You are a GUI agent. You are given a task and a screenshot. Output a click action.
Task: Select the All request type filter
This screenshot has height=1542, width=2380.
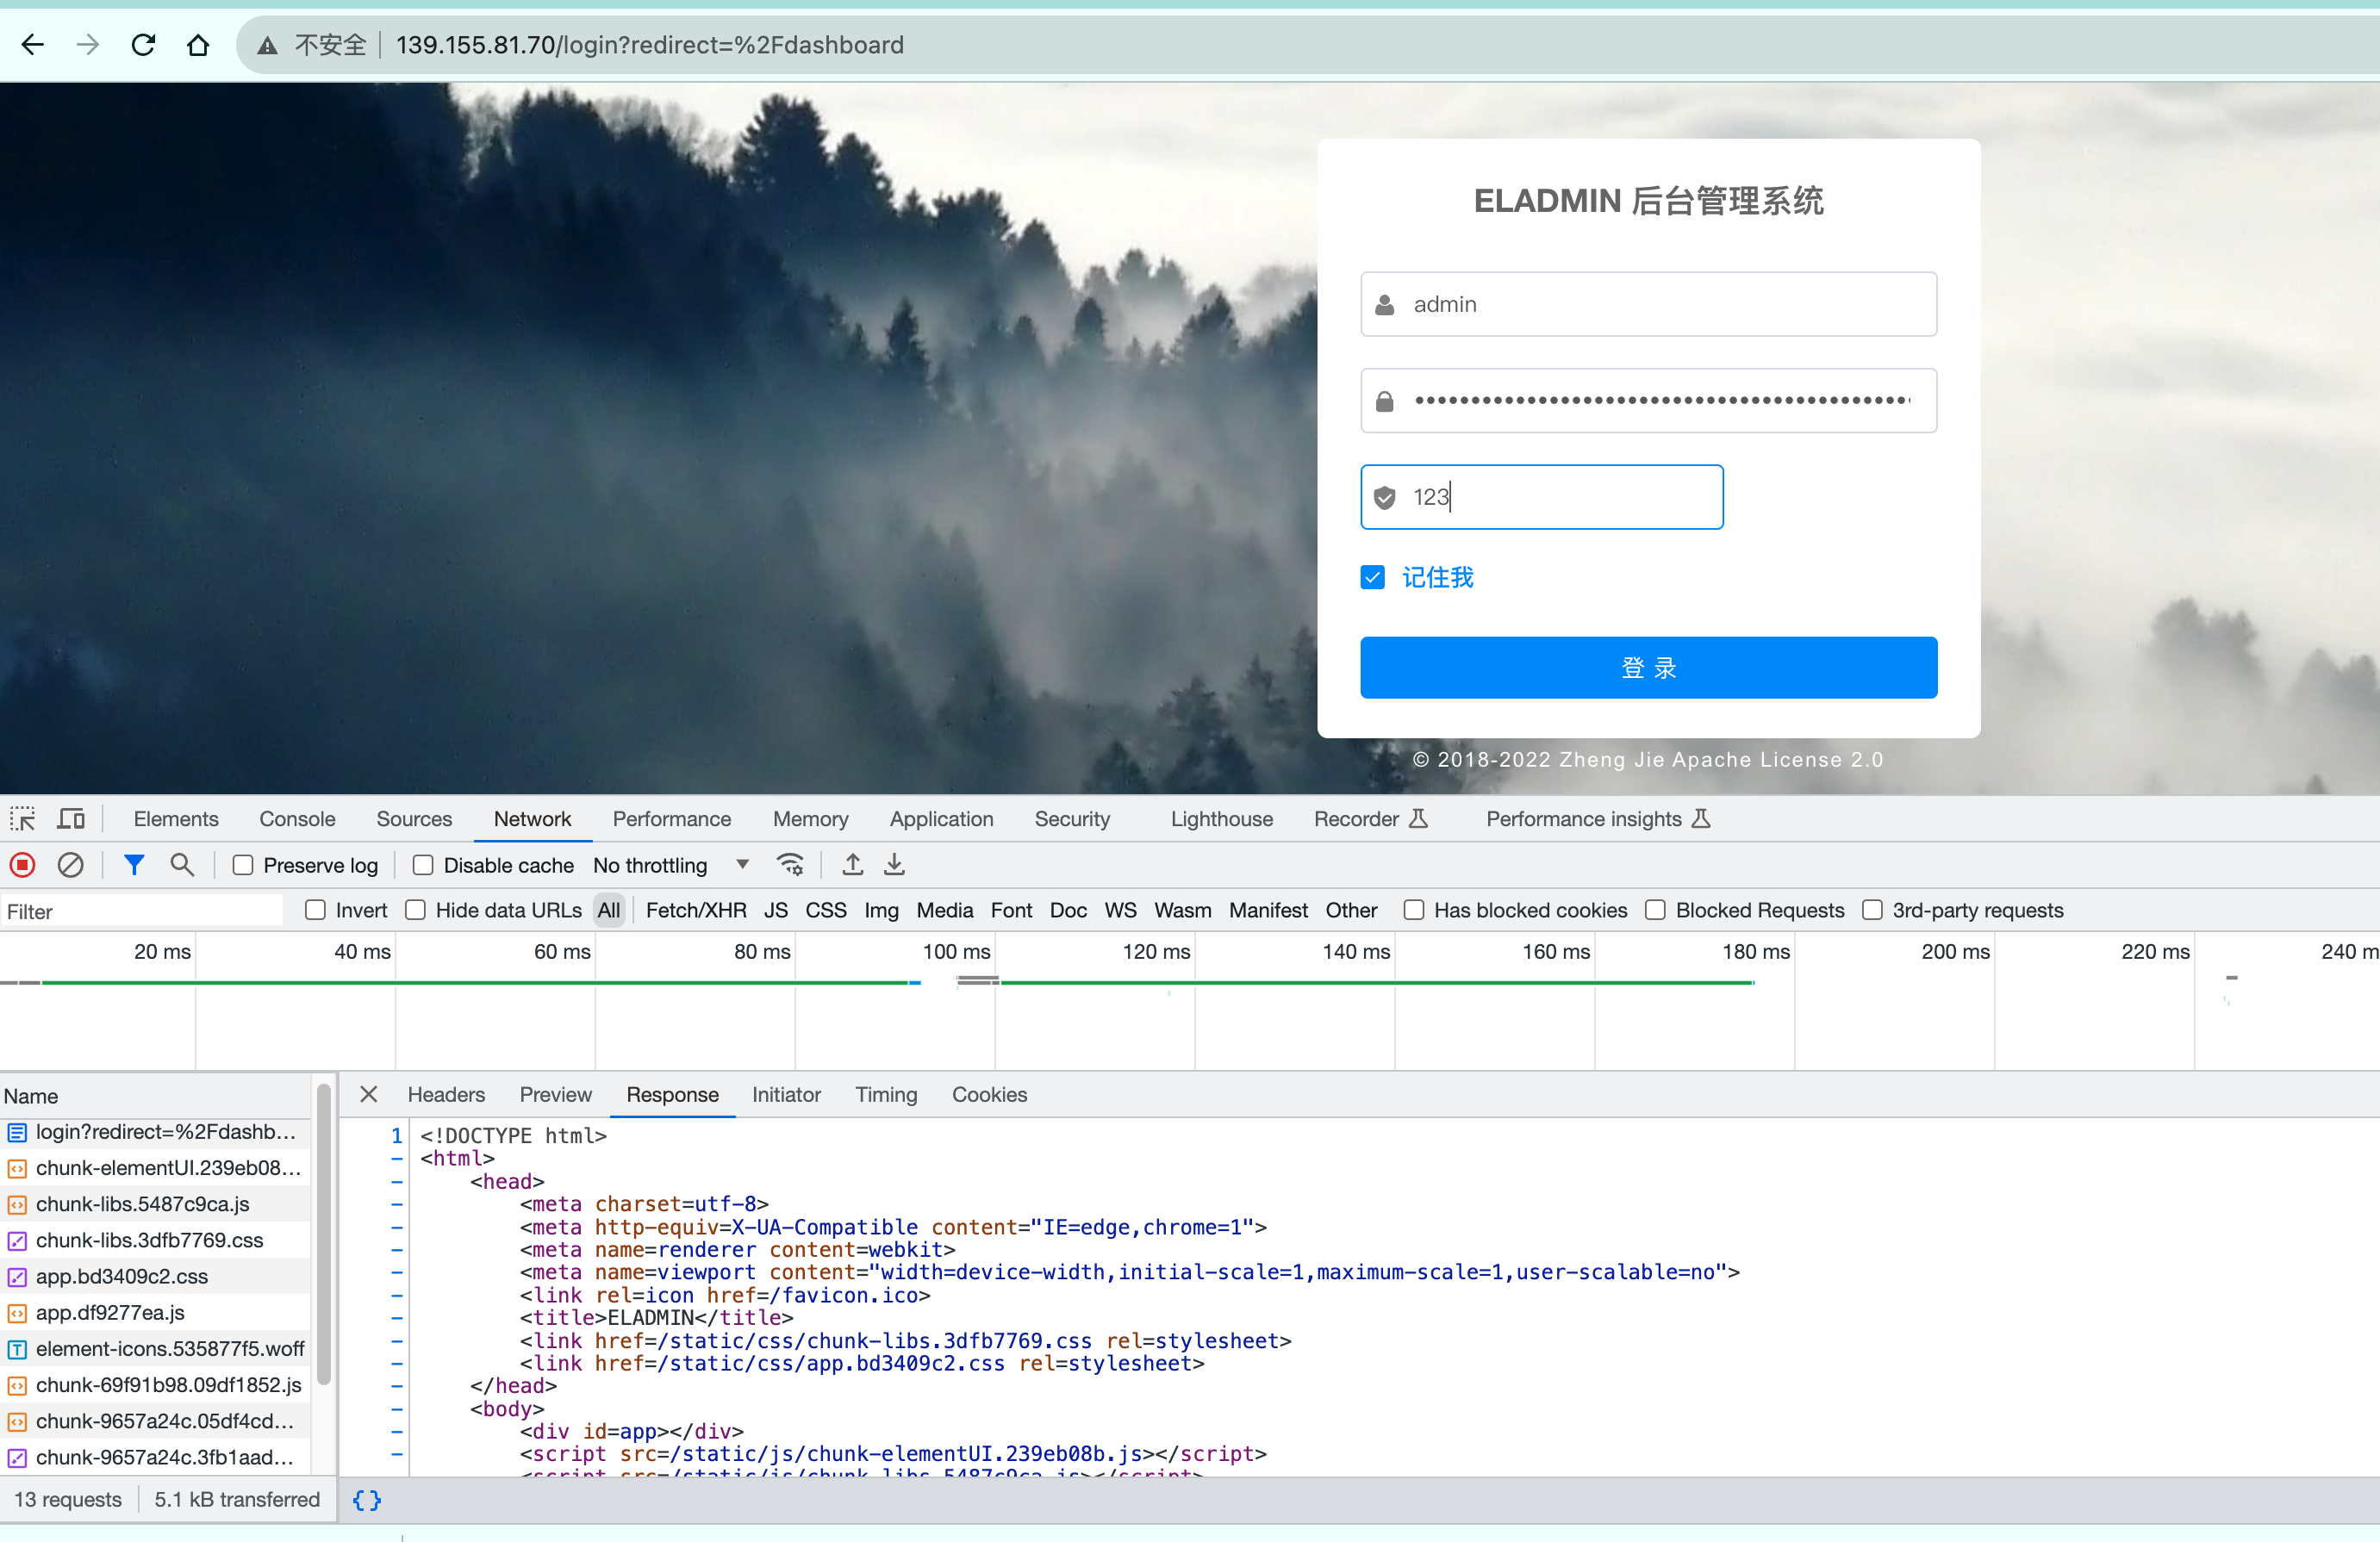click(x=609, y=910)
